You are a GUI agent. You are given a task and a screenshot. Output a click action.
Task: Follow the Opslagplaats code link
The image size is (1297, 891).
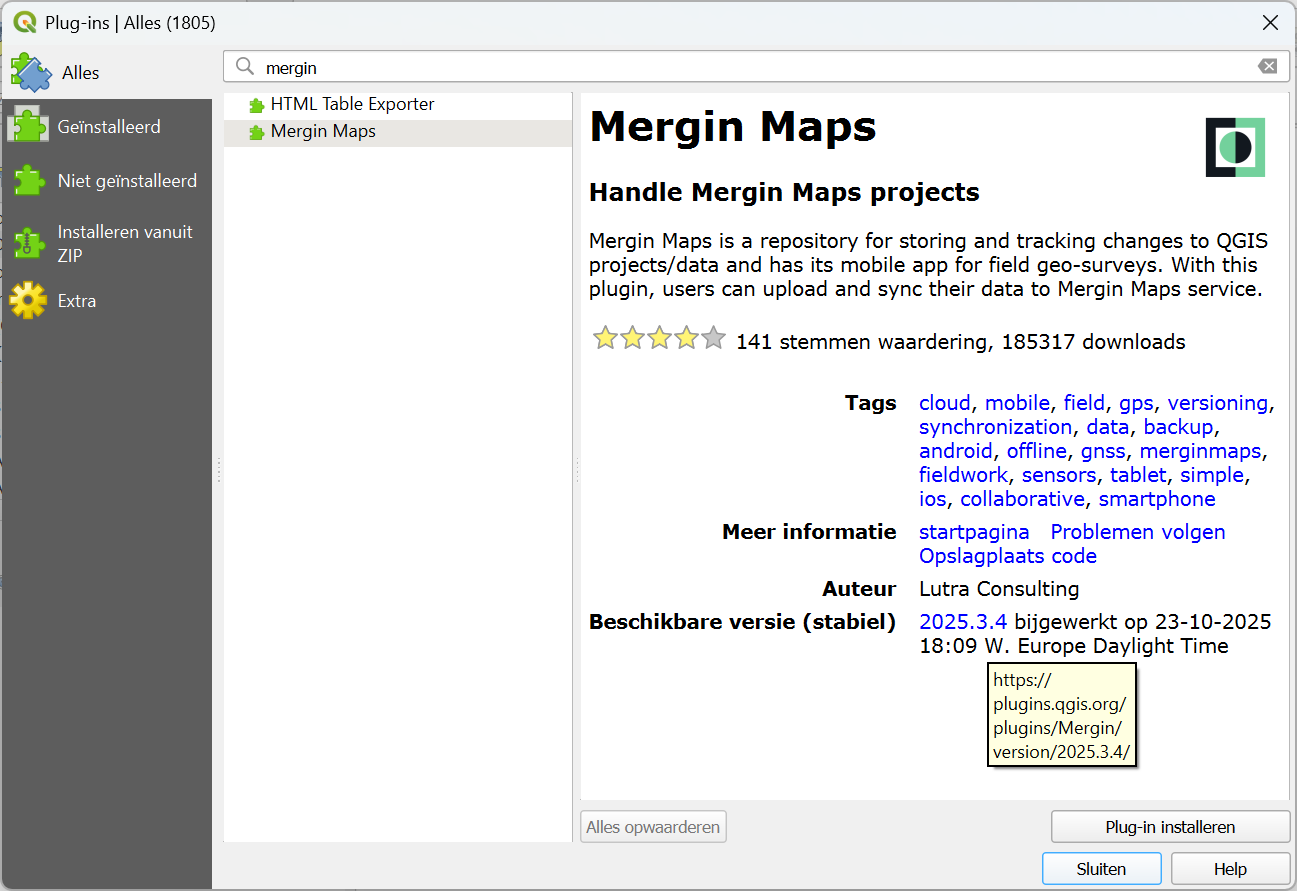pyautogui.click(x=1007, y=556)
